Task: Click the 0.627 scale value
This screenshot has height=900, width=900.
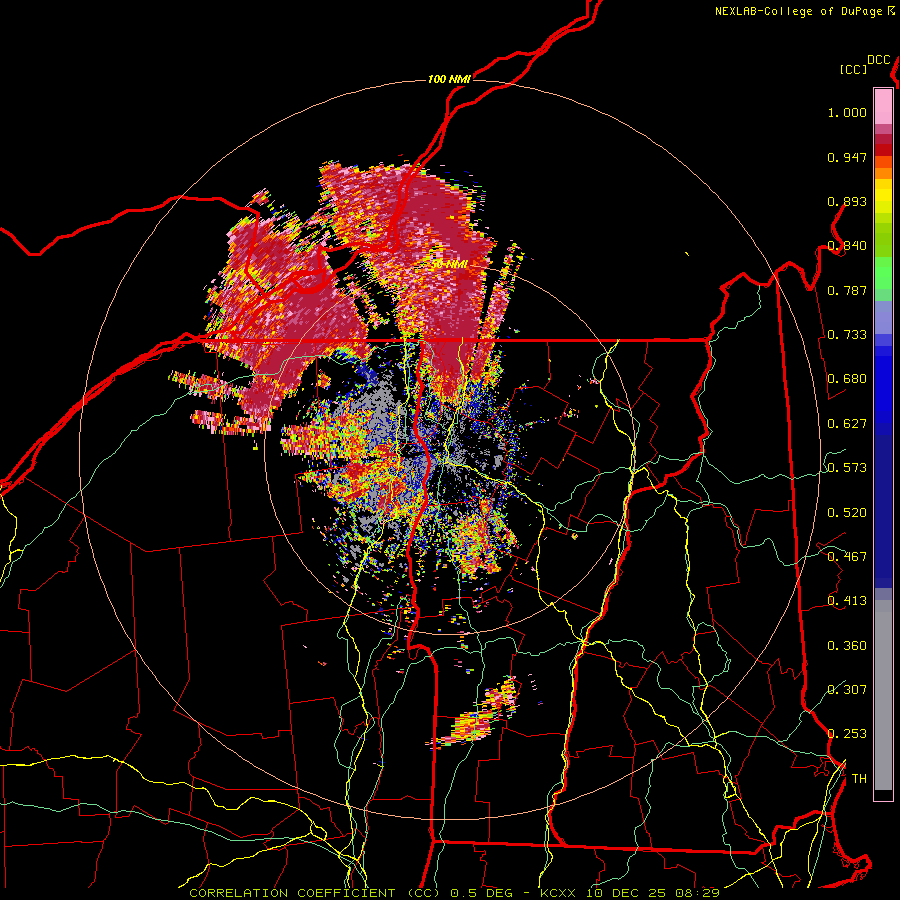Action: pyautogui.click(x=847, y=424)
